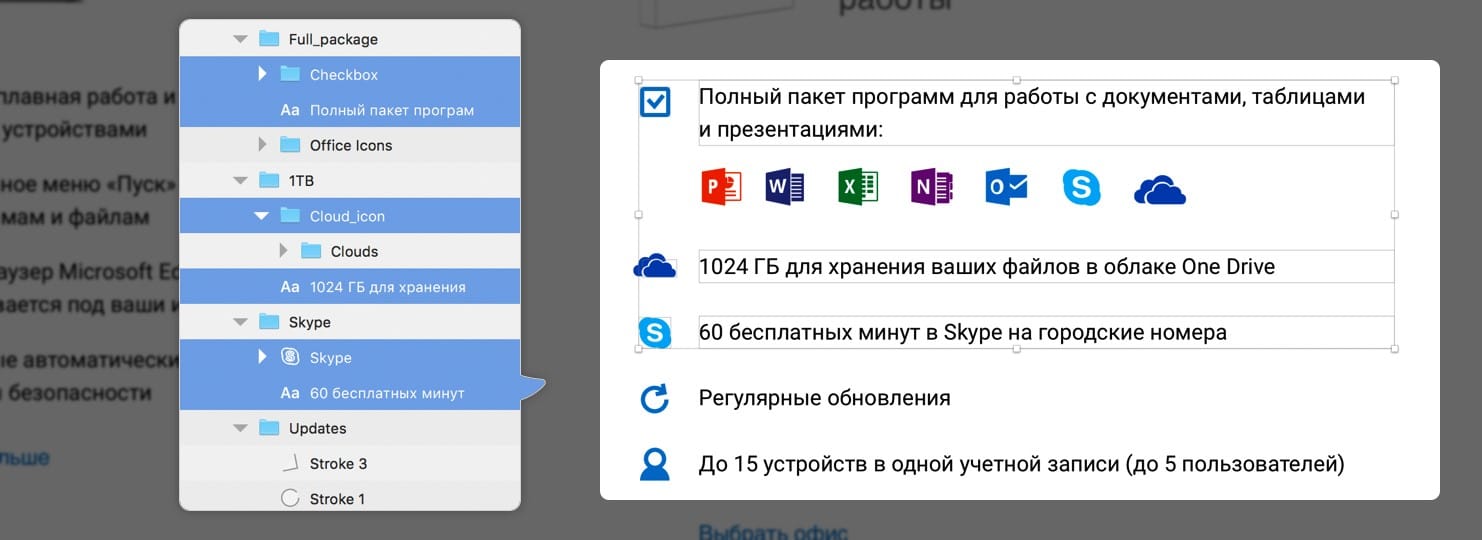Click the Aa text icon of 60 бесплатных минут layer

[x=290, y=393]
